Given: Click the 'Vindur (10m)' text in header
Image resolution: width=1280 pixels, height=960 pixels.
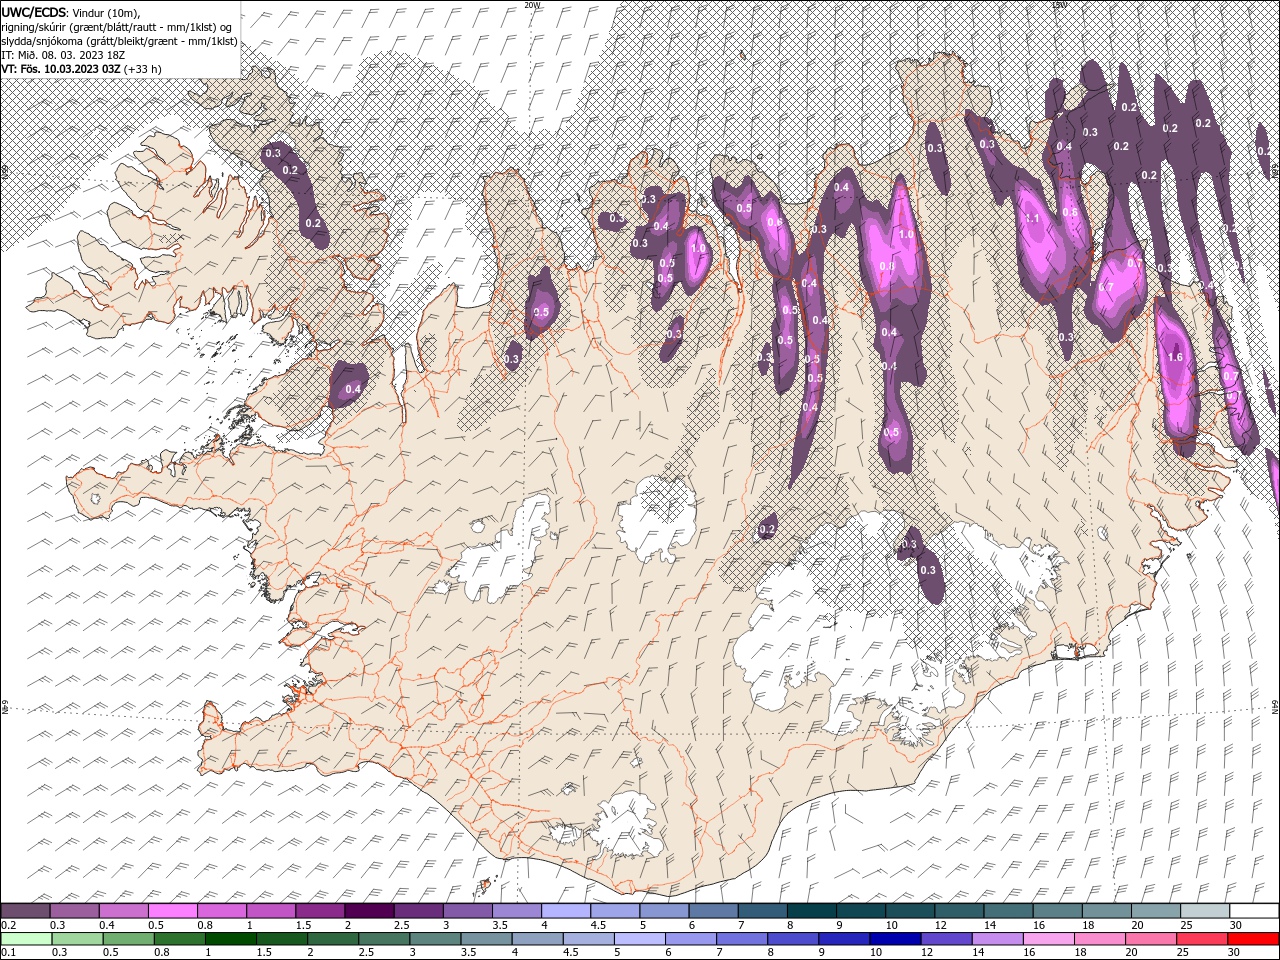Looking at the screenshot, I should pos(106,12).
